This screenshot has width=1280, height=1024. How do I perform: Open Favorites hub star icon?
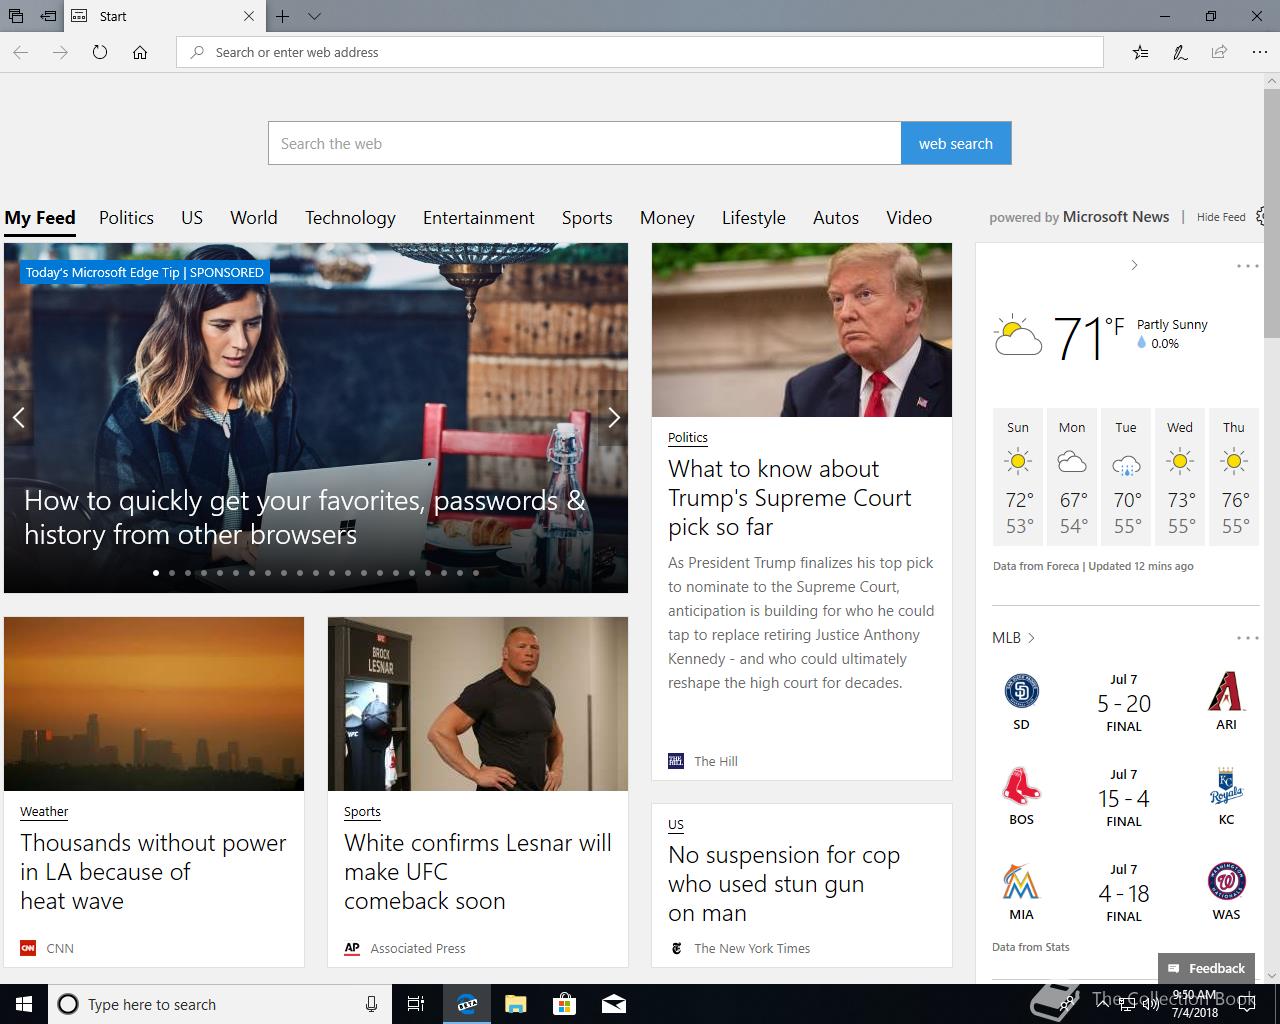pos(1140,52)
